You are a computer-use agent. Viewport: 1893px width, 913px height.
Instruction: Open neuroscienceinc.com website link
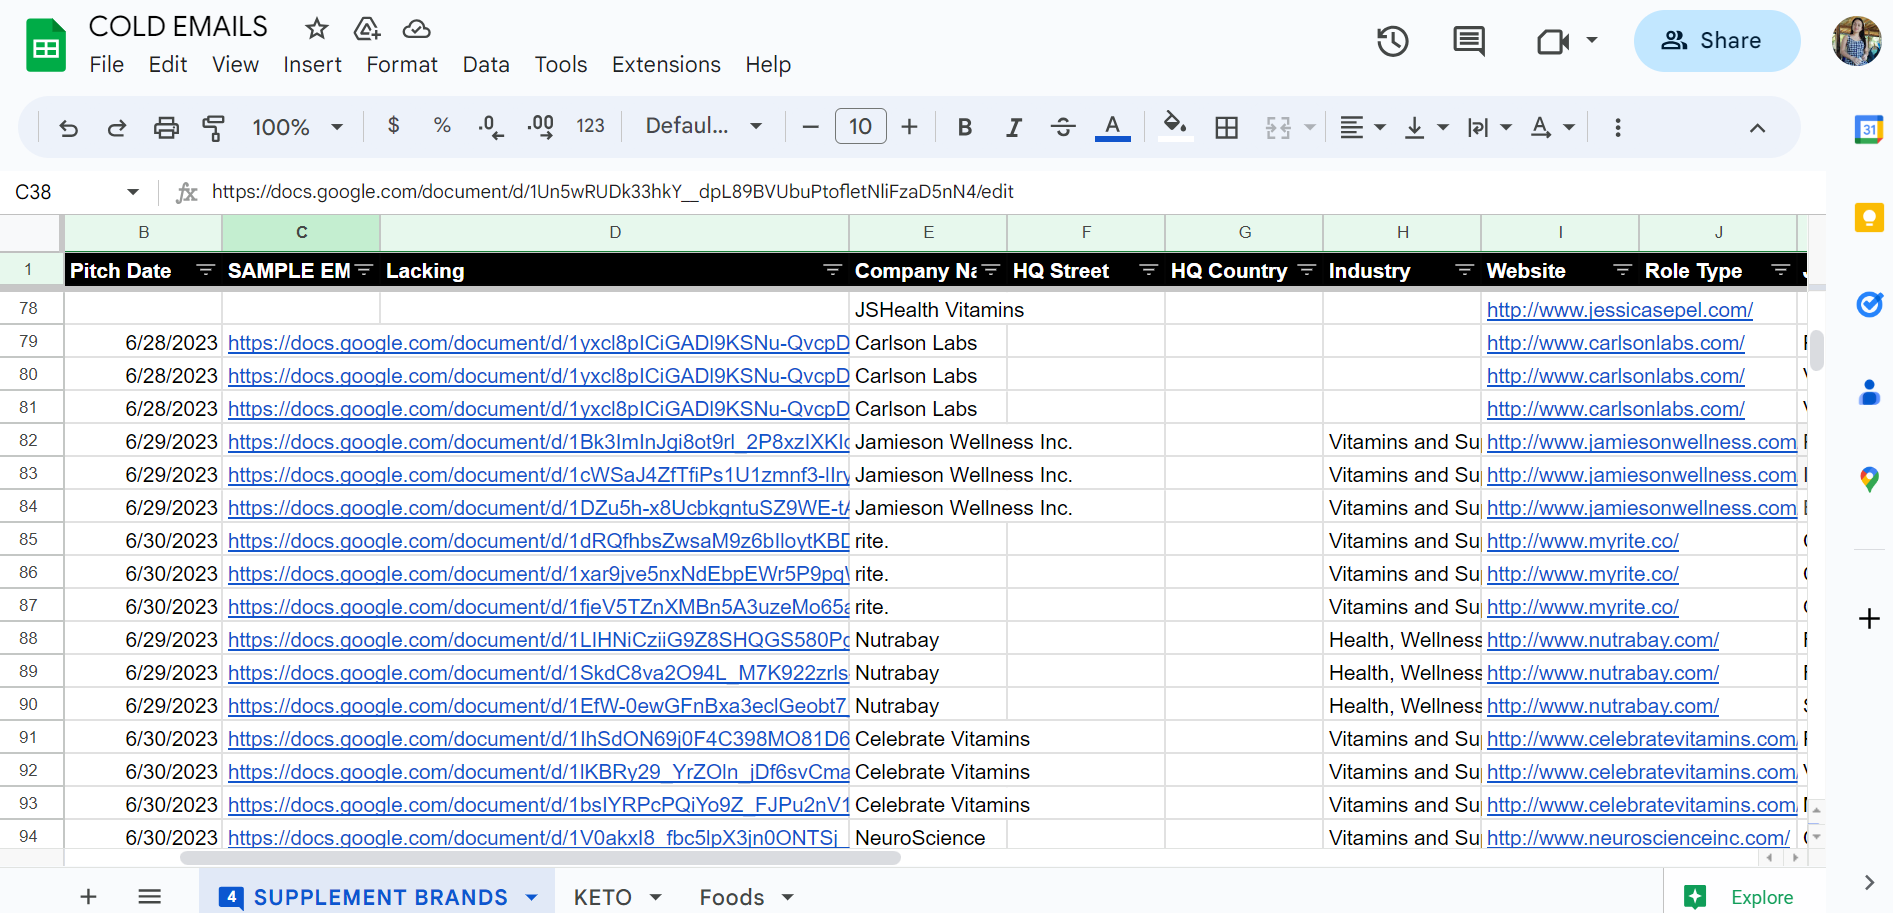pyautogui.click(x=1638, y=838)
